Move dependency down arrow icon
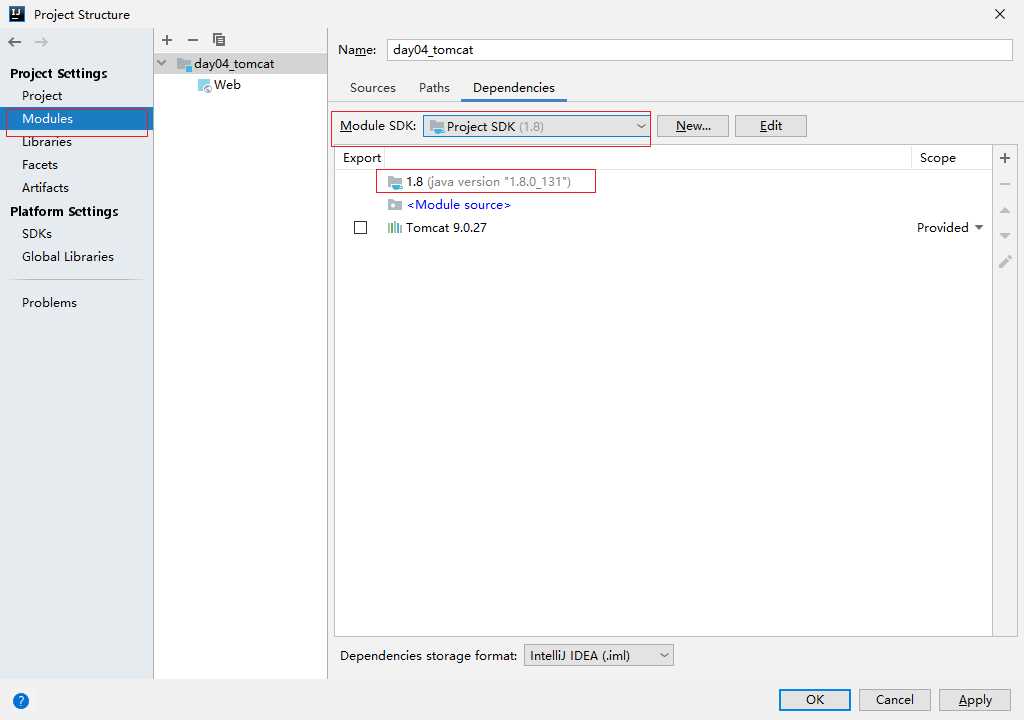The width and height of the screenshot is (1024, 720). 1005,235
